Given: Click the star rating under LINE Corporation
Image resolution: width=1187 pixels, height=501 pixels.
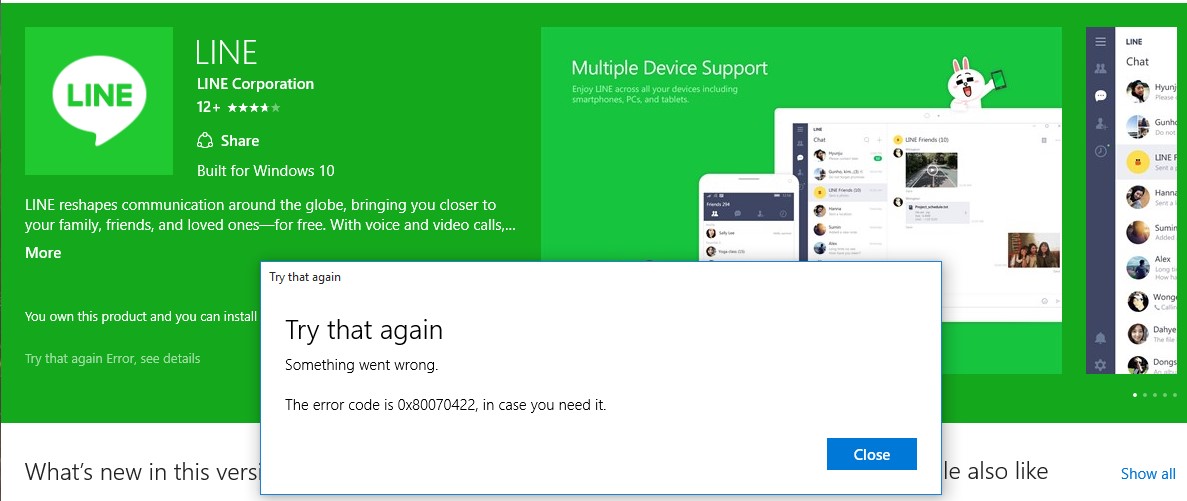Looking at the screenshot, I should [x=254, y=107].
